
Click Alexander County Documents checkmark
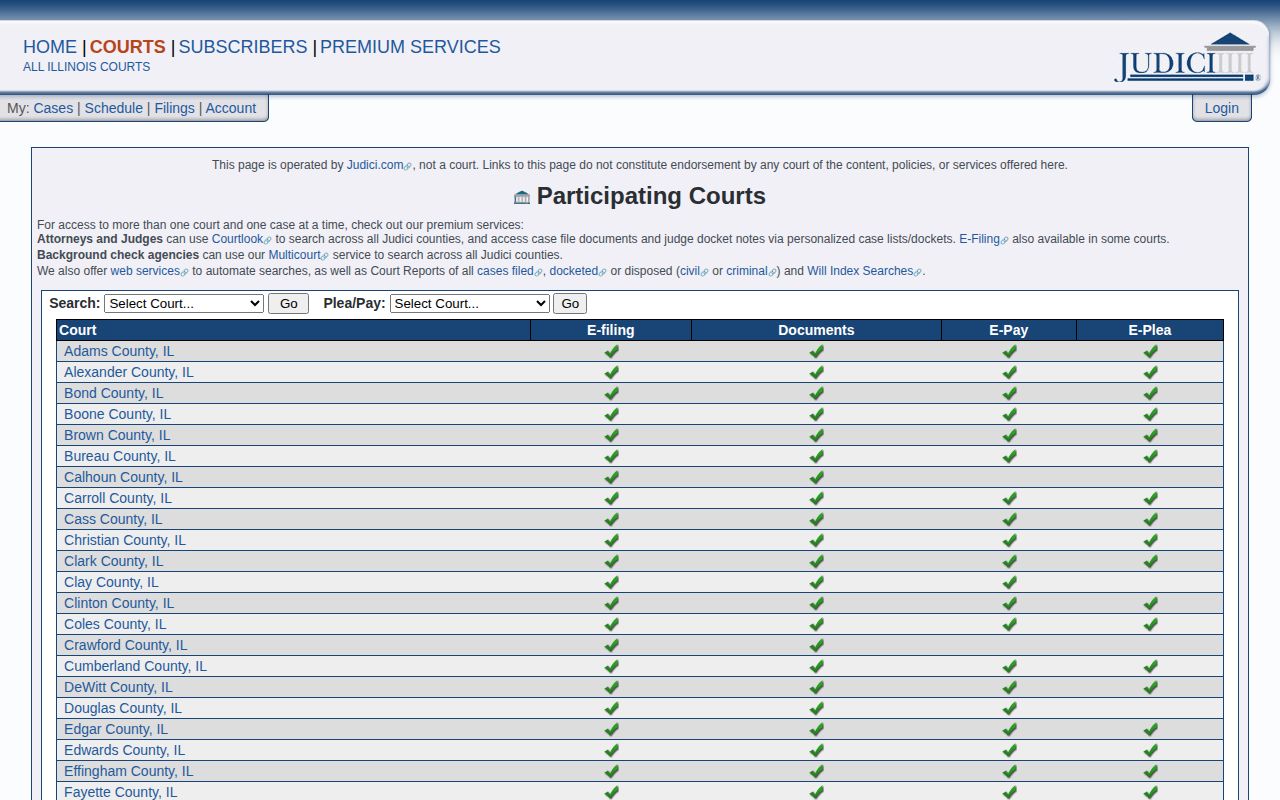816,372
